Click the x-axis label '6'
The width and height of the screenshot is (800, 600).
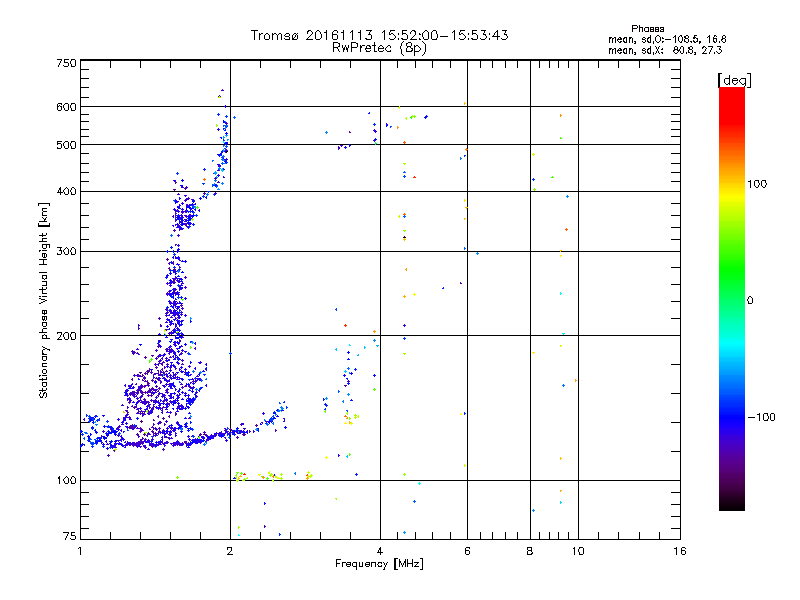coord(467,551)
